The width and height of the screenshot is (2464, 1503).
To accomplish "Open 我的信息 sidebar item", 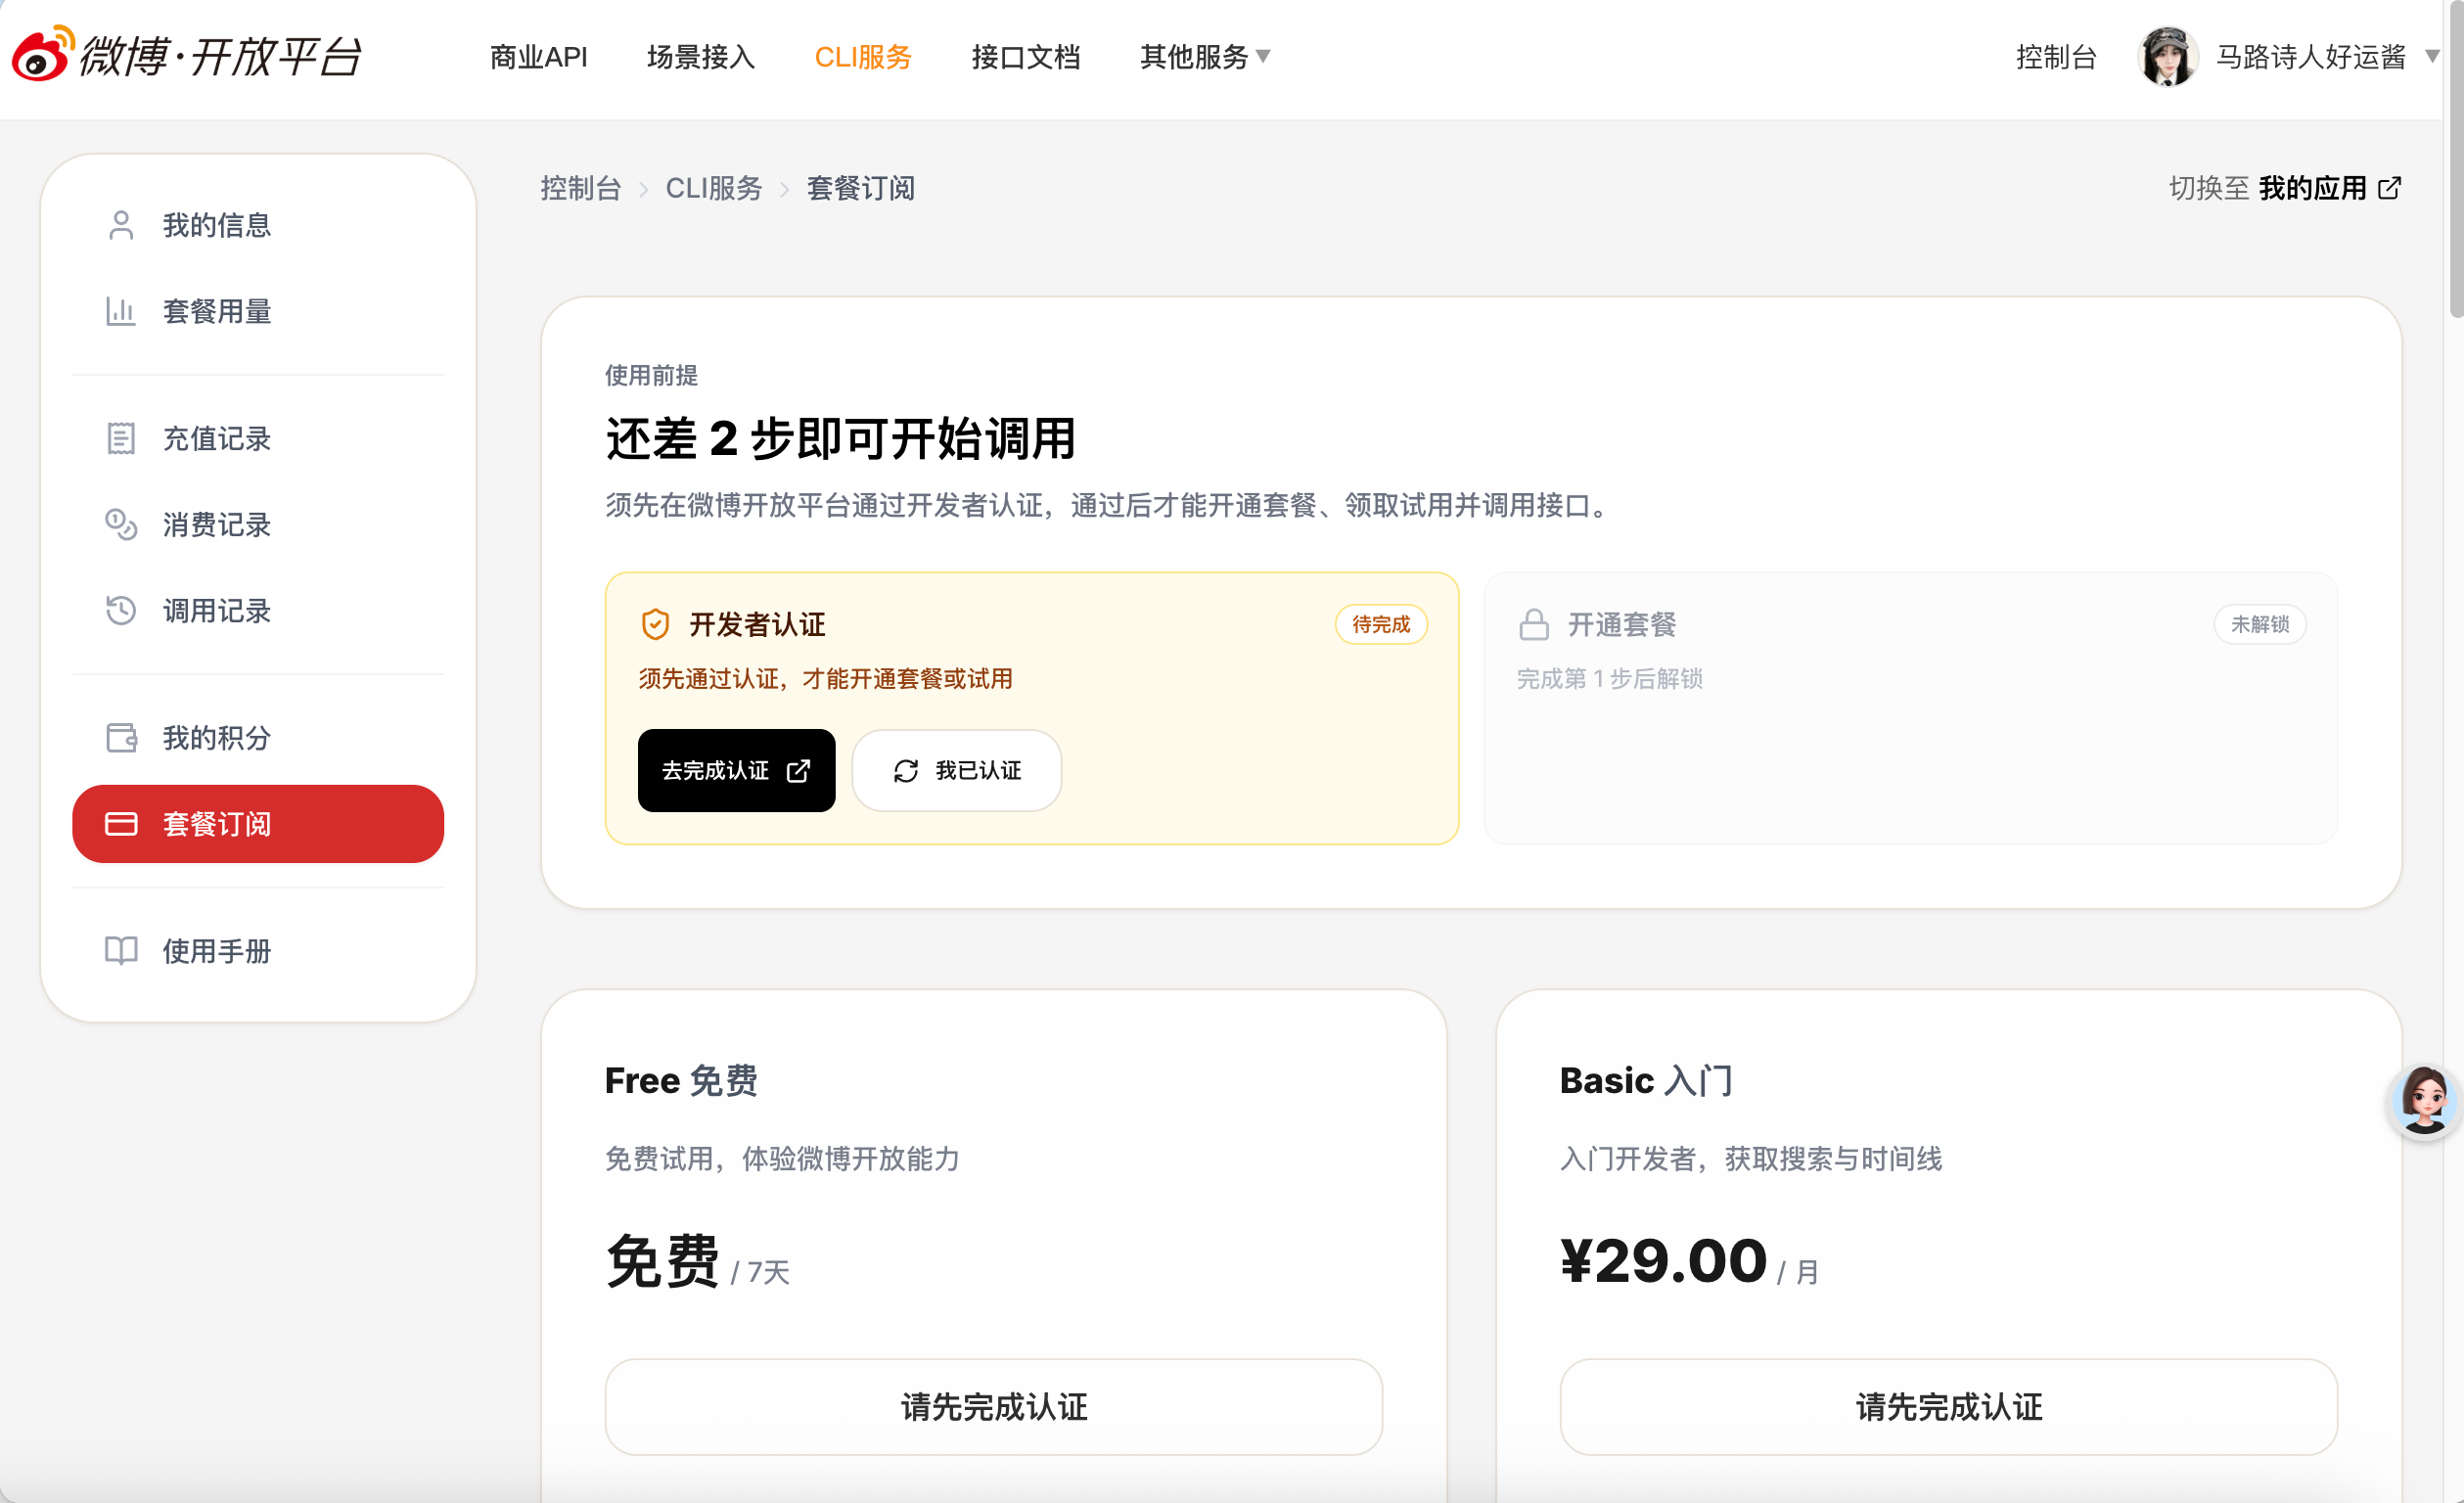I will point(258,225).
